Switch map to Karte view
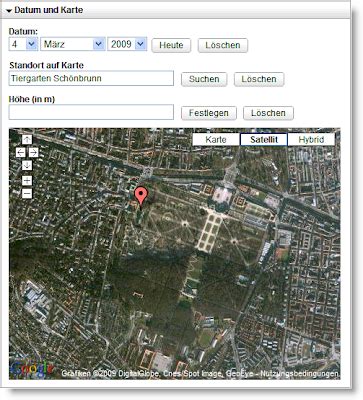 pos(216,139)
